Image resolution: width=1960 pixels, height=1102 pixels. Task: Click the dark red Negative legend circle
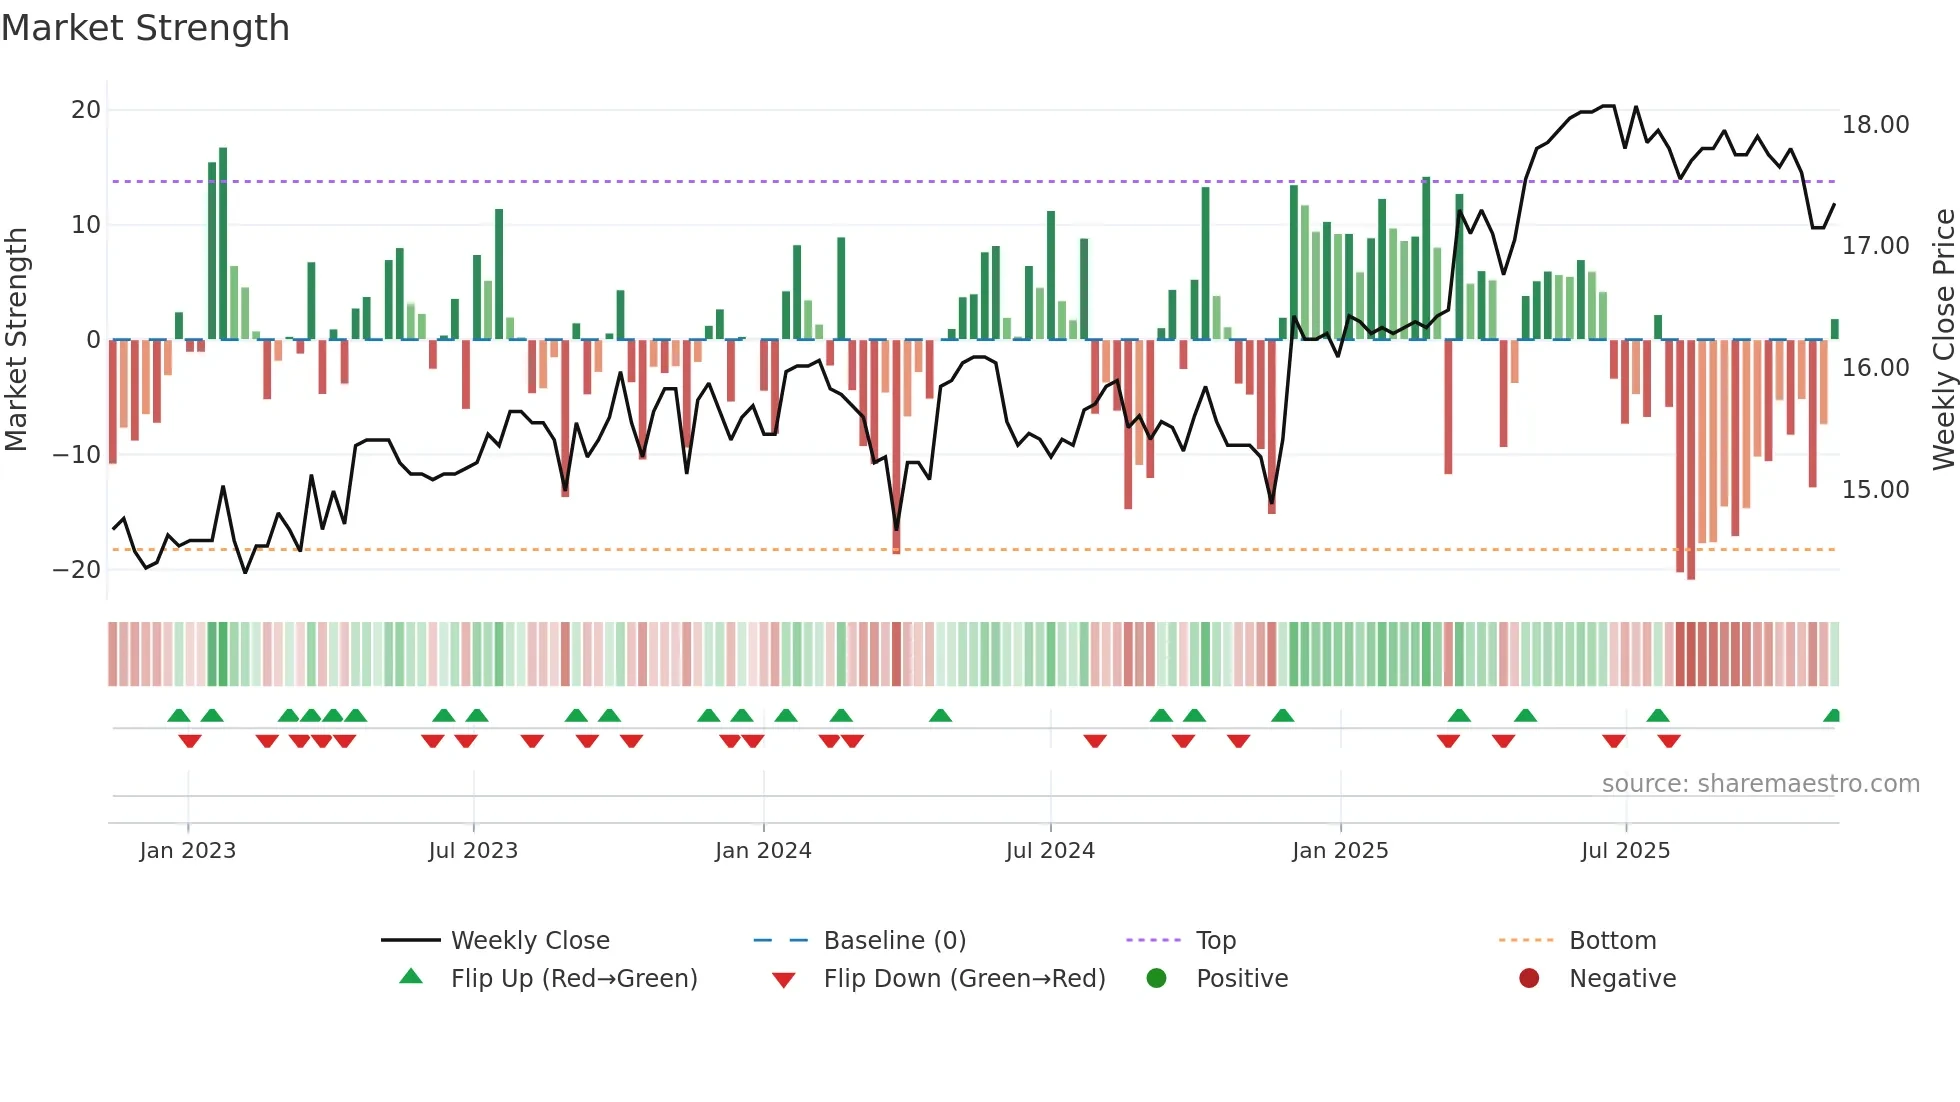pyautogui.click(x=1529, y=978)
